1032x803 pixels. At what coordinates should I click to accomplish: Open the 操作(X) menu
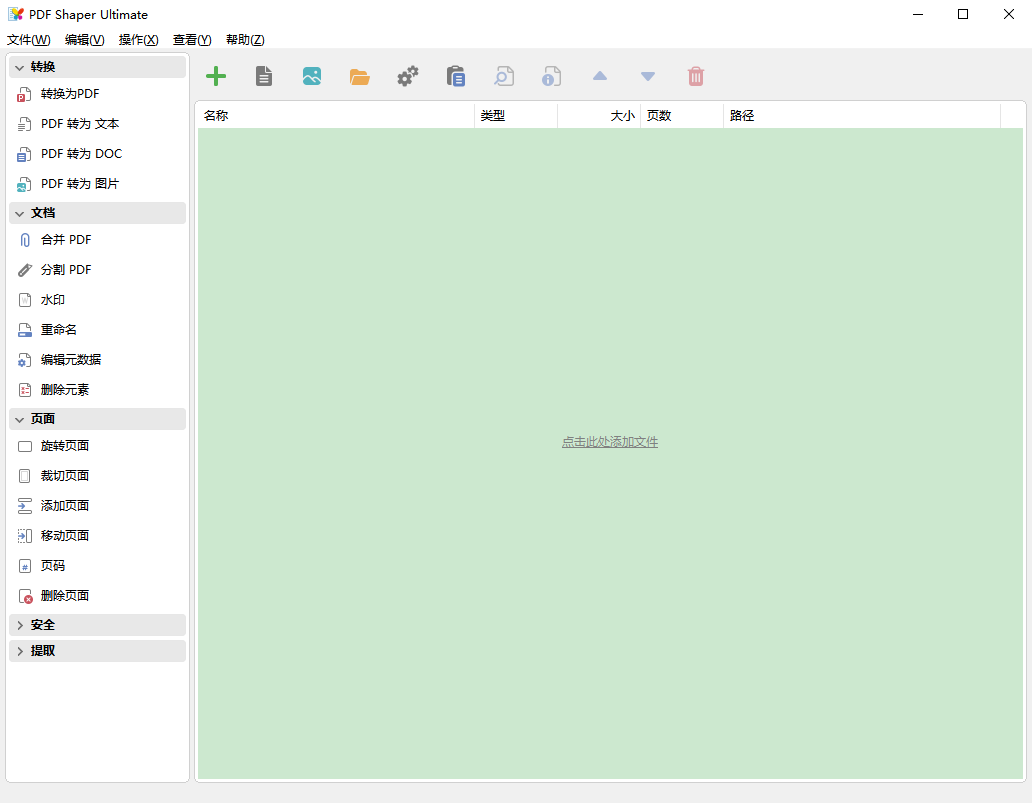pos(138,40)
